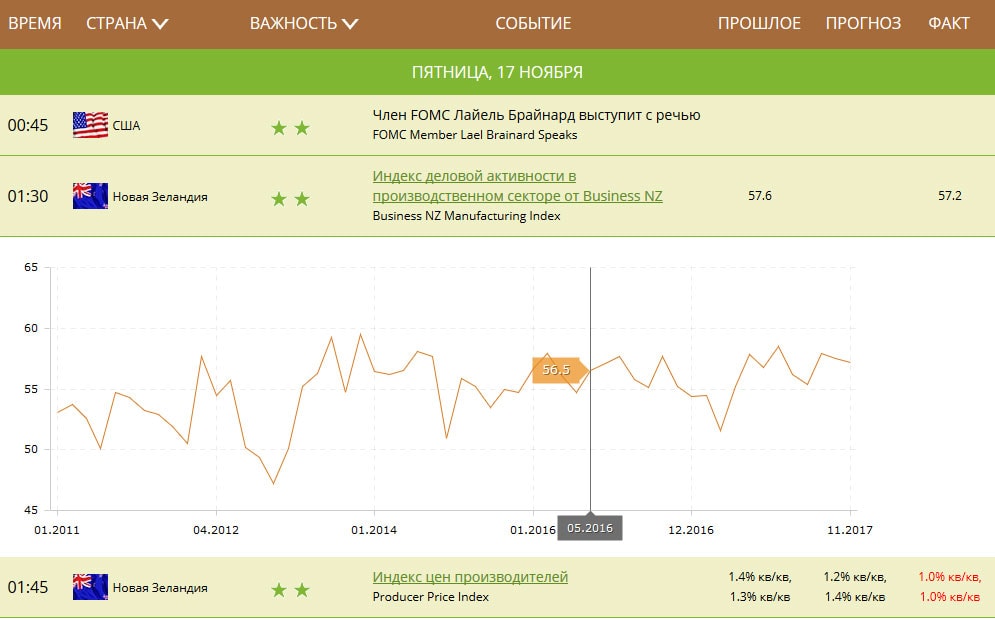Click the 57.2 actual value

pos(949,196)
